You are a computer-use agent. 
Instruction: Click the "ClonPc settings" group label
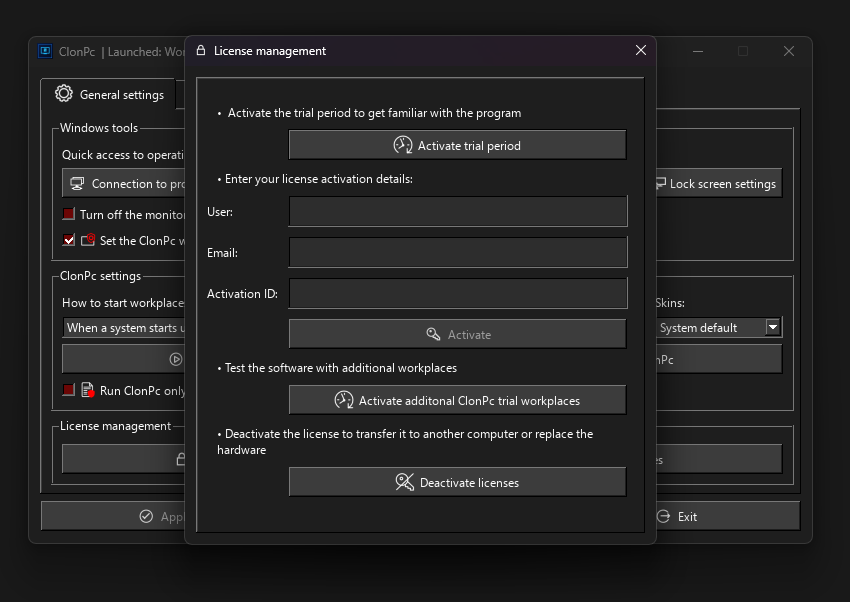pyautogui.click(x=100, y=276)
